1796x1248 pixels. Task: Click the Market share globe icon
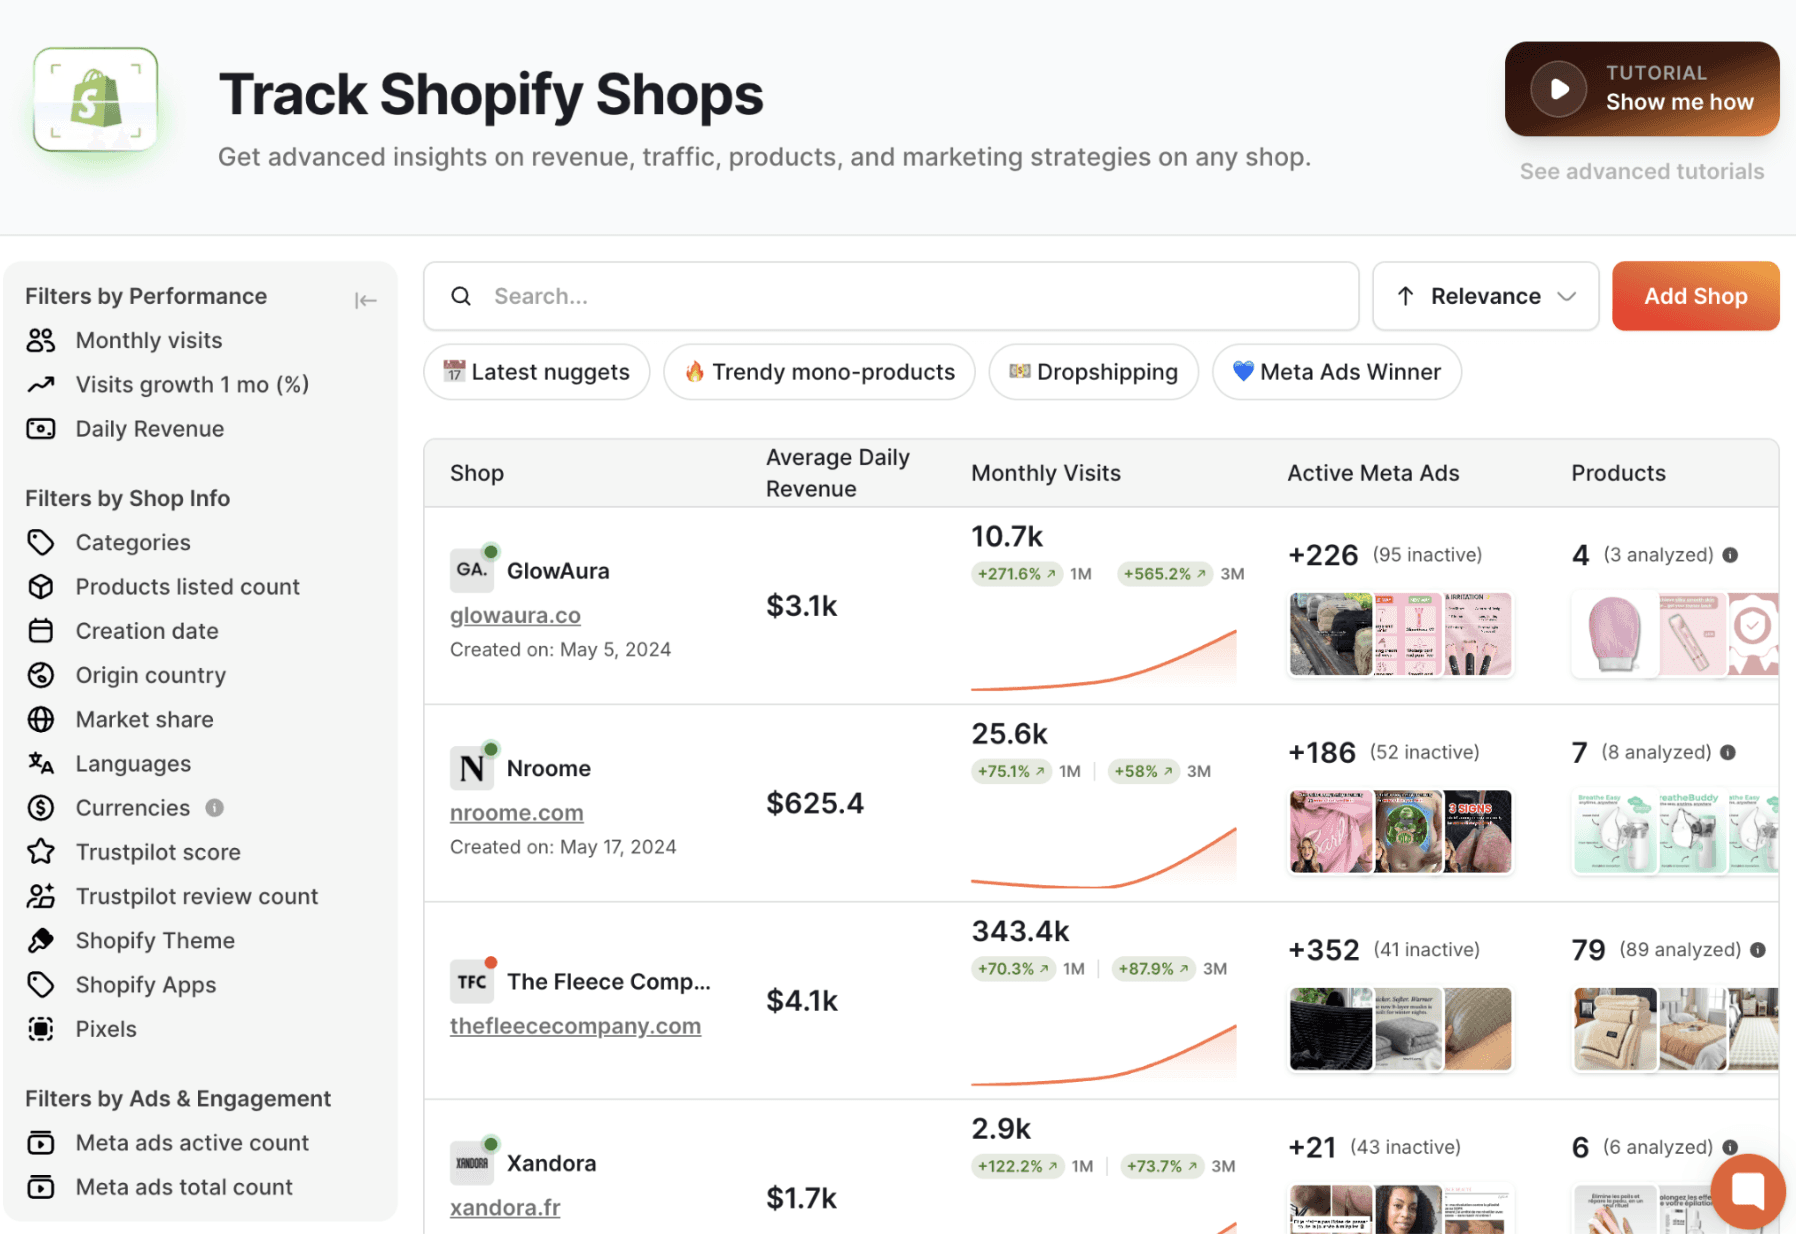click(41, 719)
